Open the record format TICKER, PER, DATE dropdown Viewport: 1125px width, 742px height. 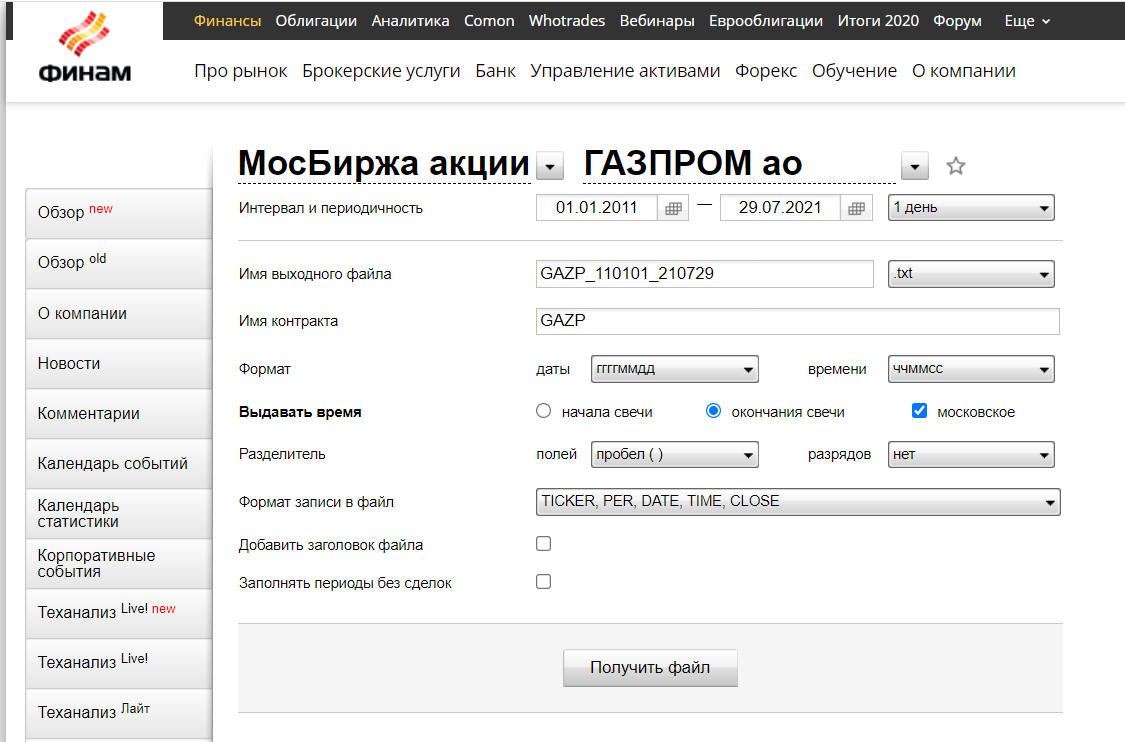798,502
